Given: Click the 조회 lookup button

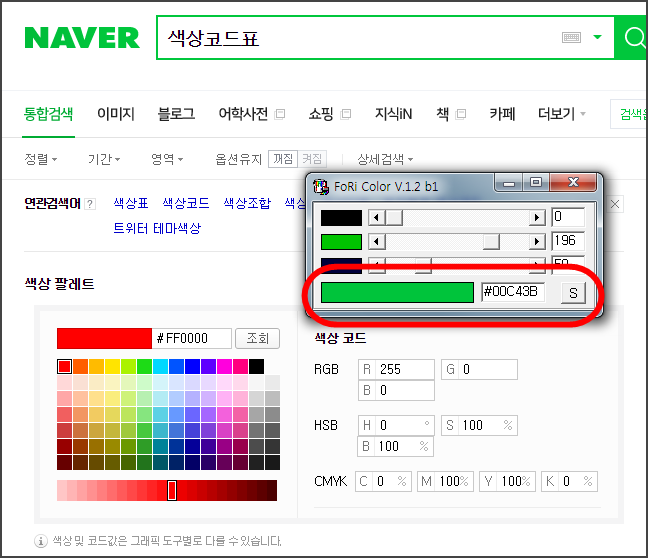Looking at the screenshot, I should 257,339.
